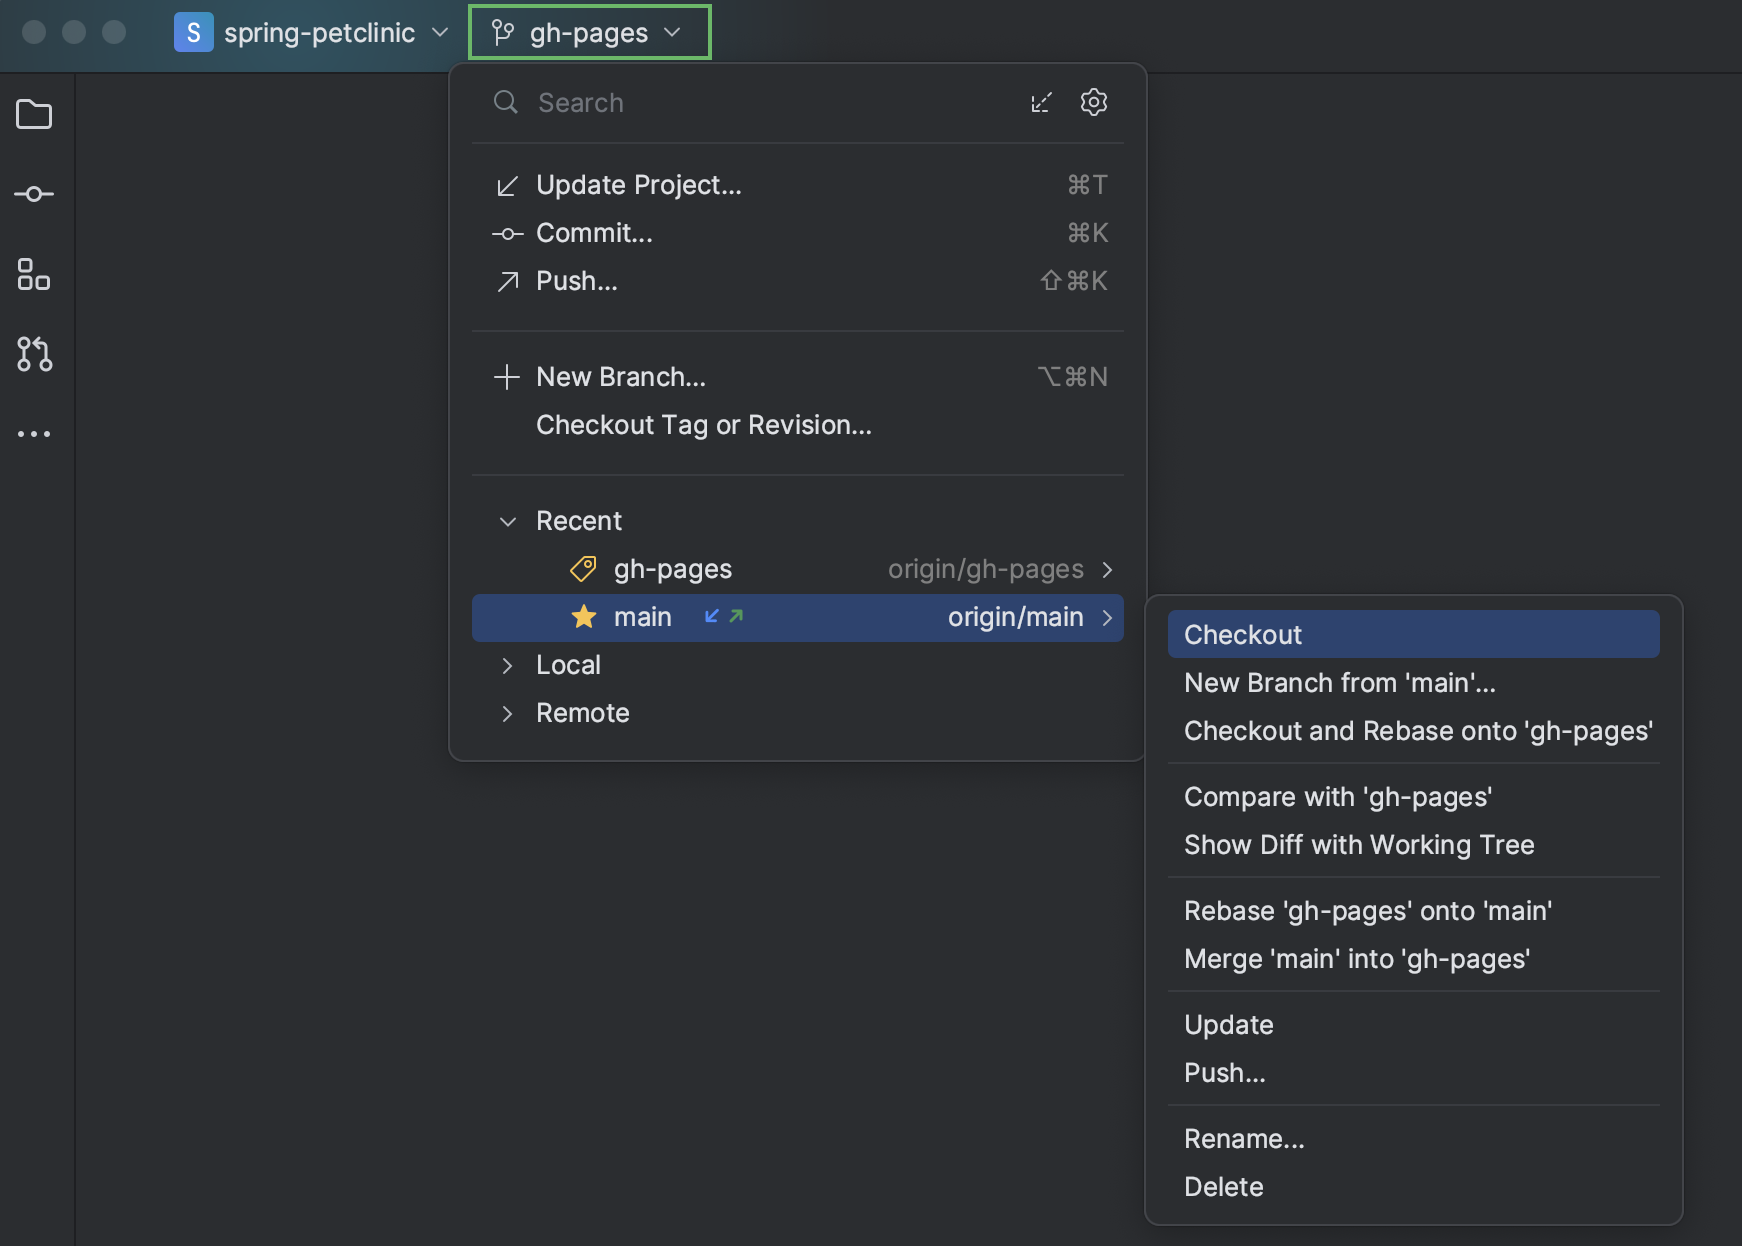Expand the Remote branches section
Image resolution: width=1742 pixels, height=1246 pixels.
(x=506, y=713)
